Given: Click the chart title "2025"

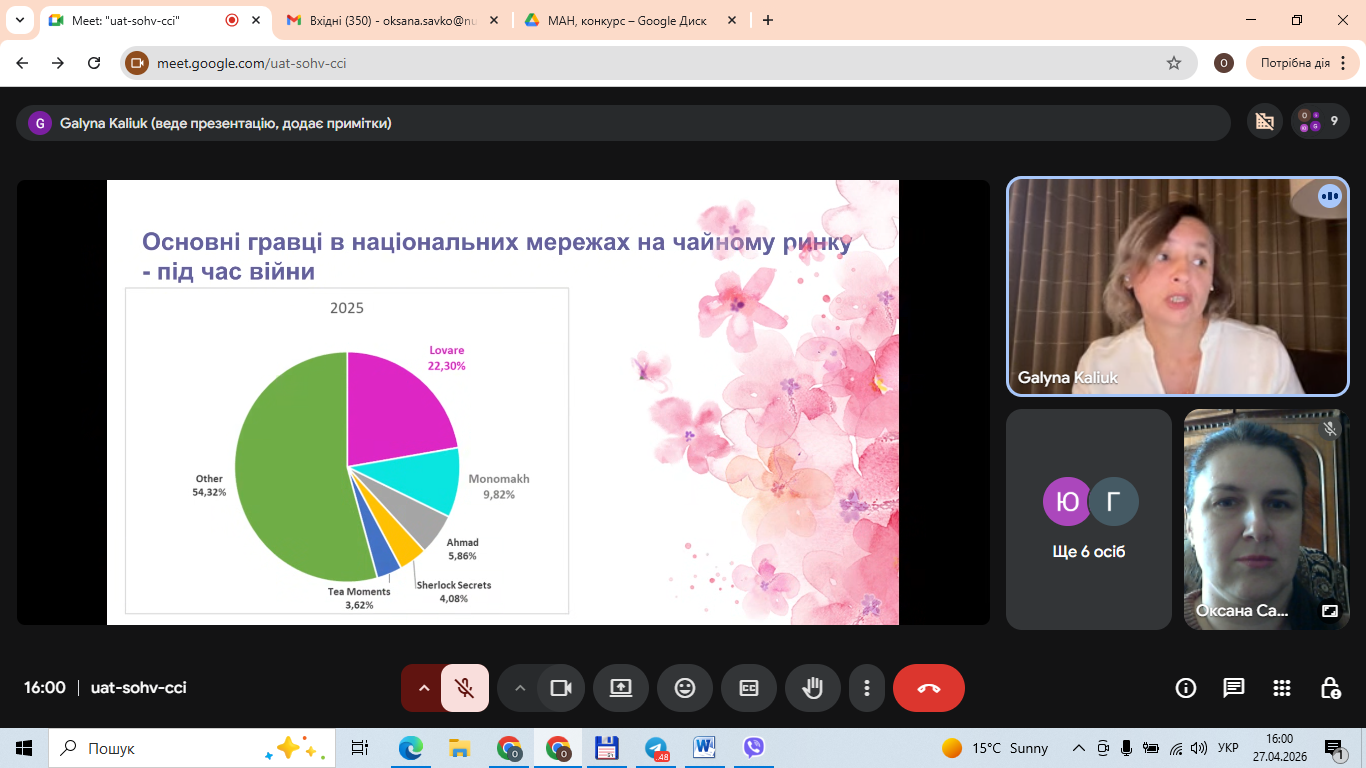Looking at the screenshot, I should click(x=347, y=308).
